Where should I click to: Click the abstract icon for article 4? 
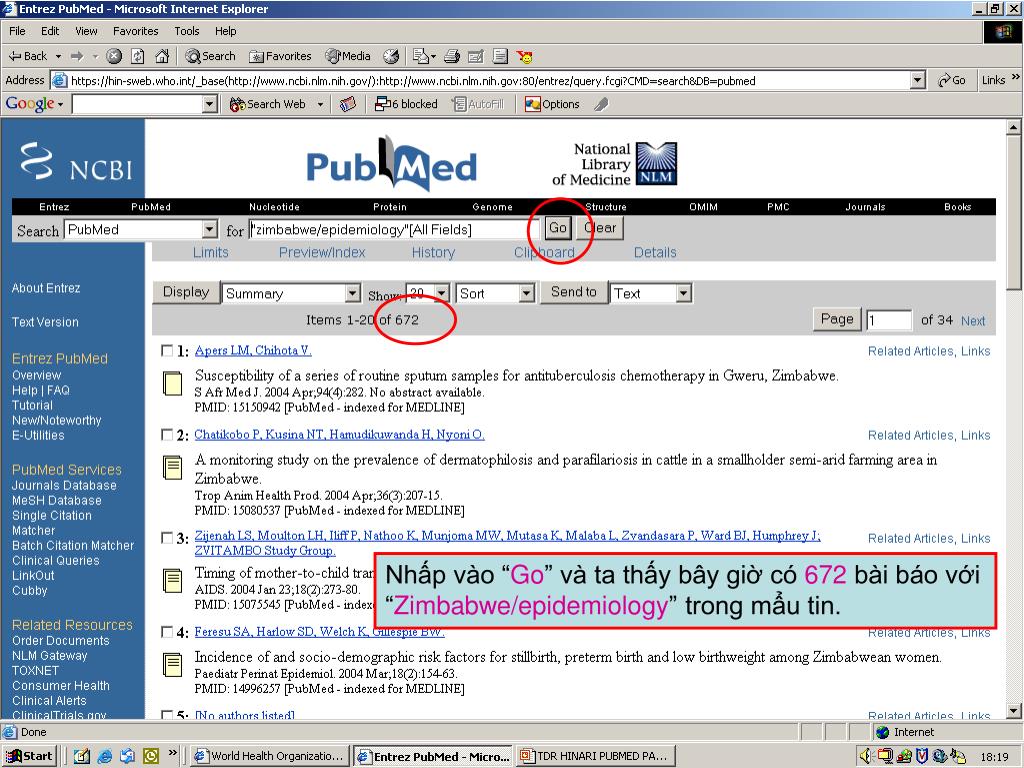point(172,665)
